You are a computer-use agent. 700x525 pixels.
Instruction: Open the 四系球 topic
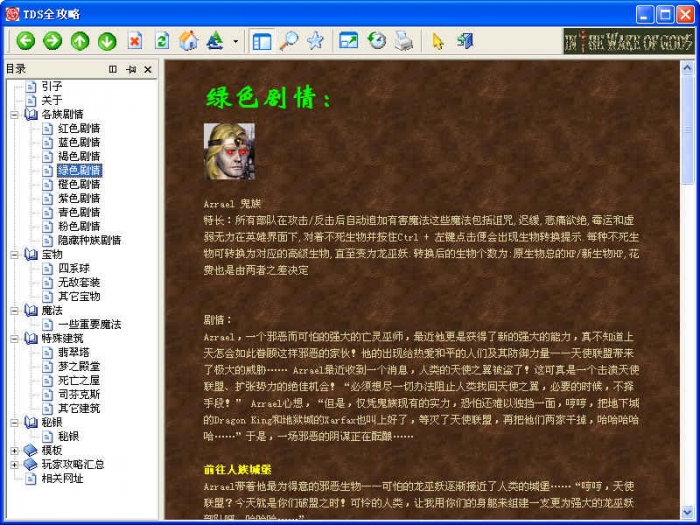(x=74, y=268)
